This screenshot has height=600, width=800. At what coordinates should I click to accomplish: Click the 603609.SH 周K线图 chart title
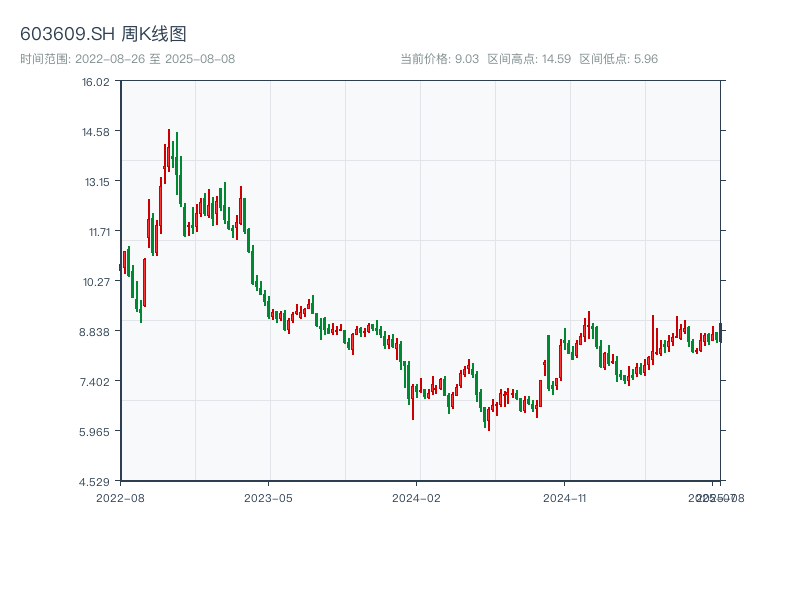pyautogui.click(x=103, y=34)
